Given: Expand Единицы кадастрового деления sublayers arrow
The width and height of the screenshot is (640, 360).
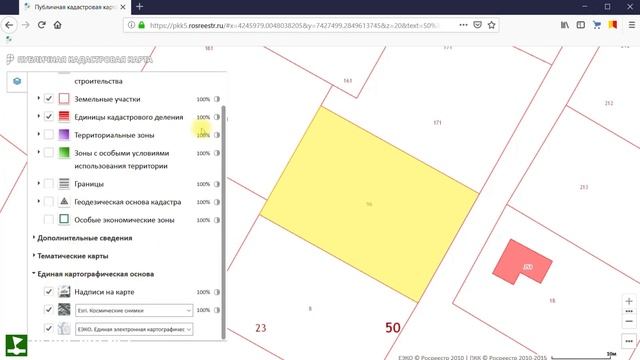Looking at the screenshot, I should point(39,116).
